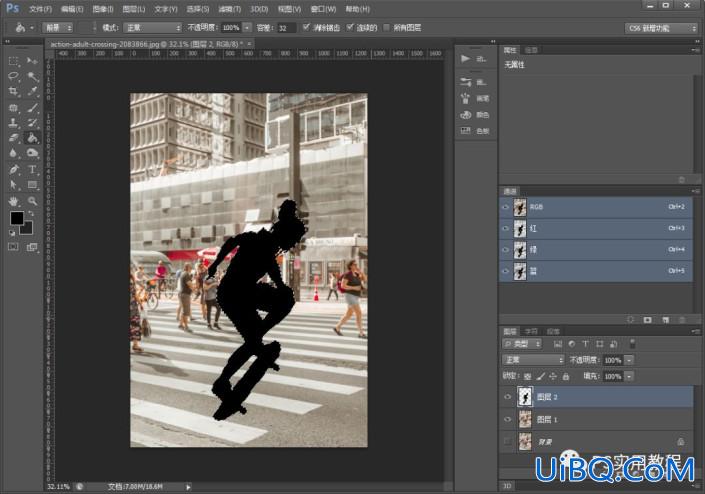The height and width of the screenshot is (494, 705).
Task: Select the Horizontal Type tool
Action: click(x=32, y=169)
